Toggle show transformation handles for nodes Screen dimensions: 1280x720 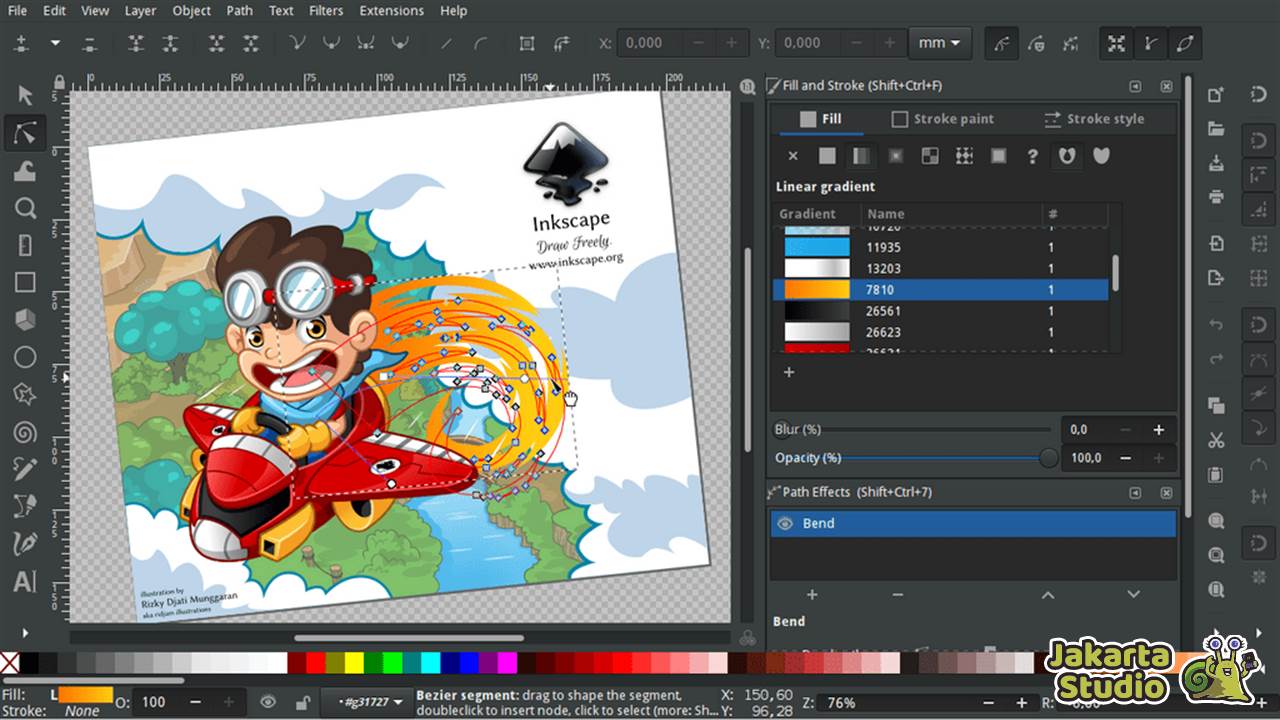(x=1117, y=43)
